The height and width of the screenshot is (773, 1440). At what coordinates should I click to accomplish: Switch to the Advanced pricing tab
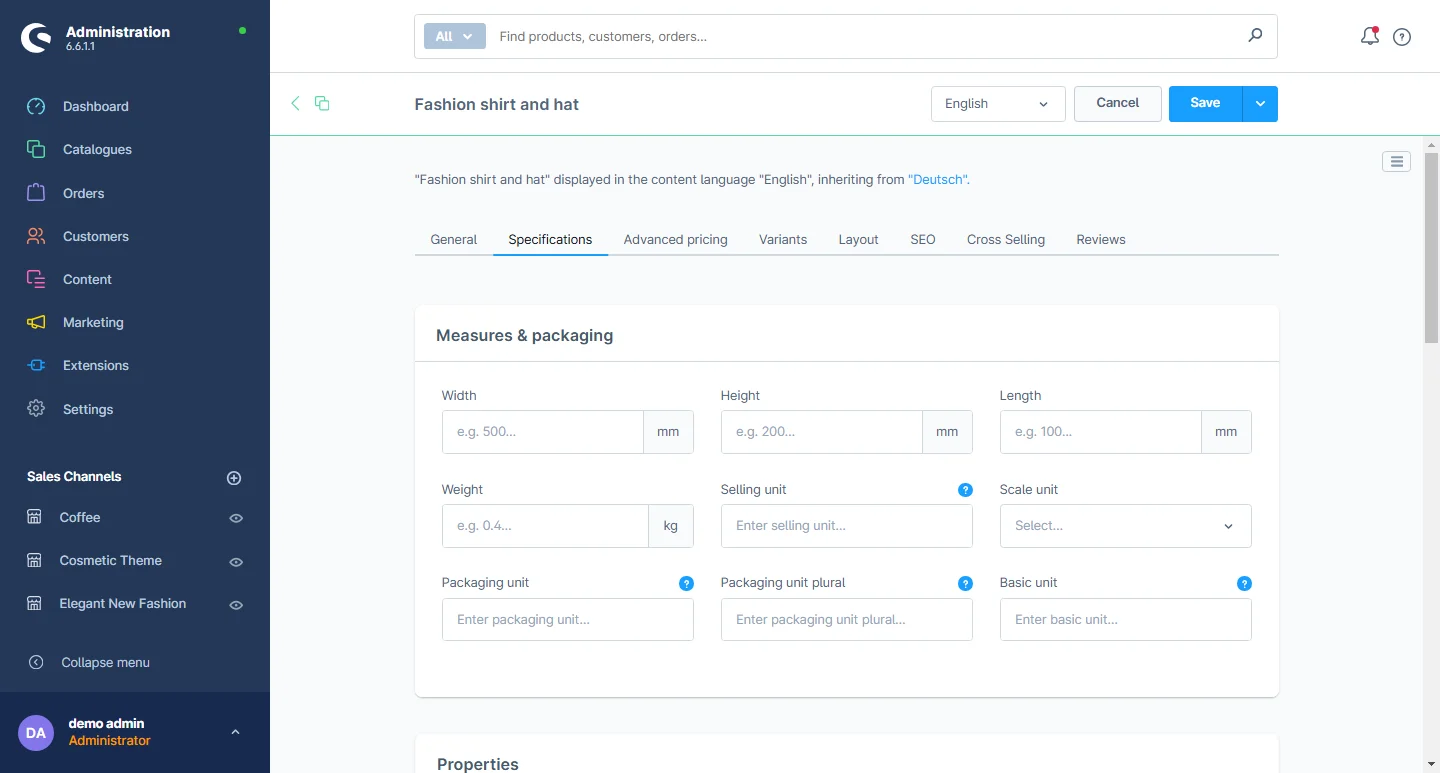point(675,239)
